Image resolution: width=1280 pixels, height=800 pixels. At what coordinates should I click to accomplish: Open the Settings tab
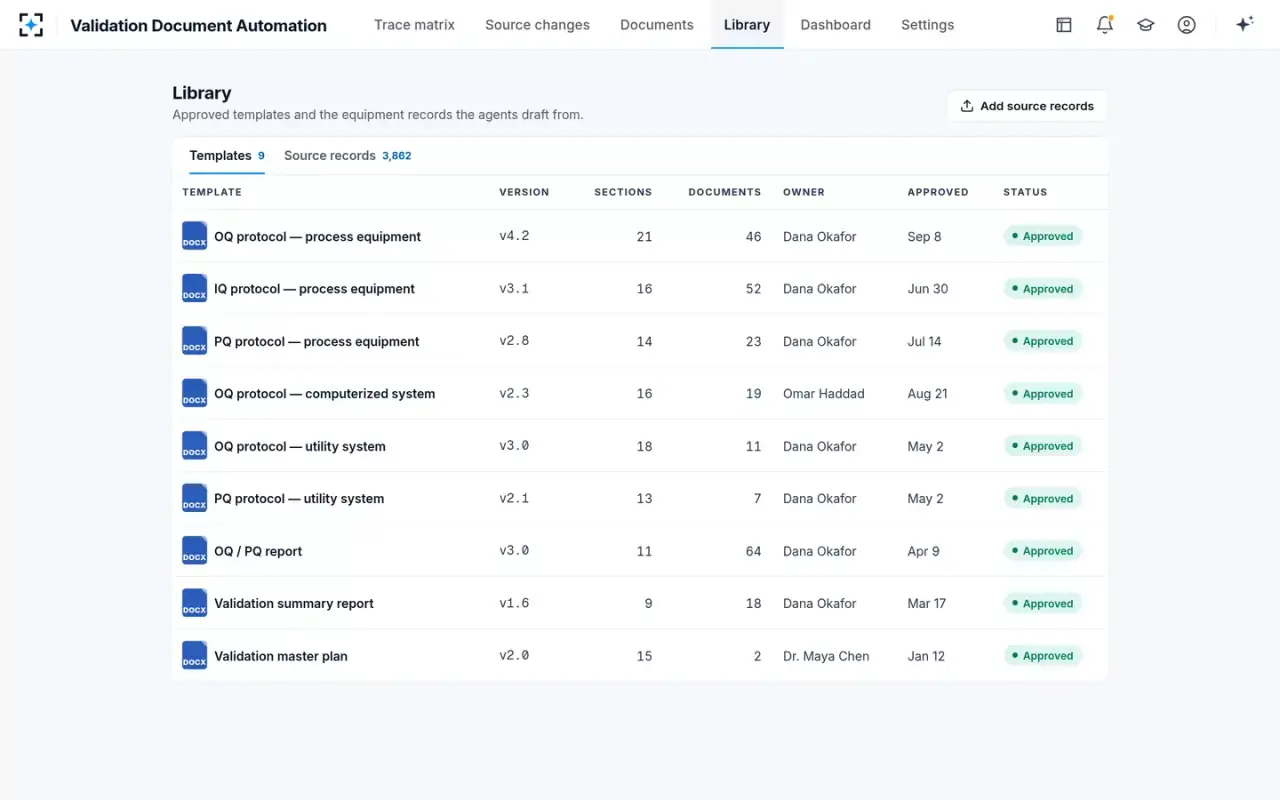[927, 25]
